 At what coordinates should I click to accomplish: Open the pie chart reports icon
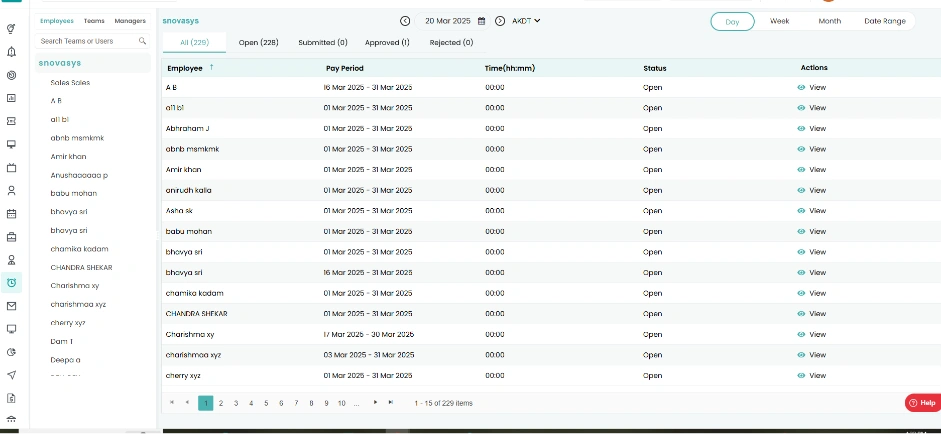pos(11,352)
